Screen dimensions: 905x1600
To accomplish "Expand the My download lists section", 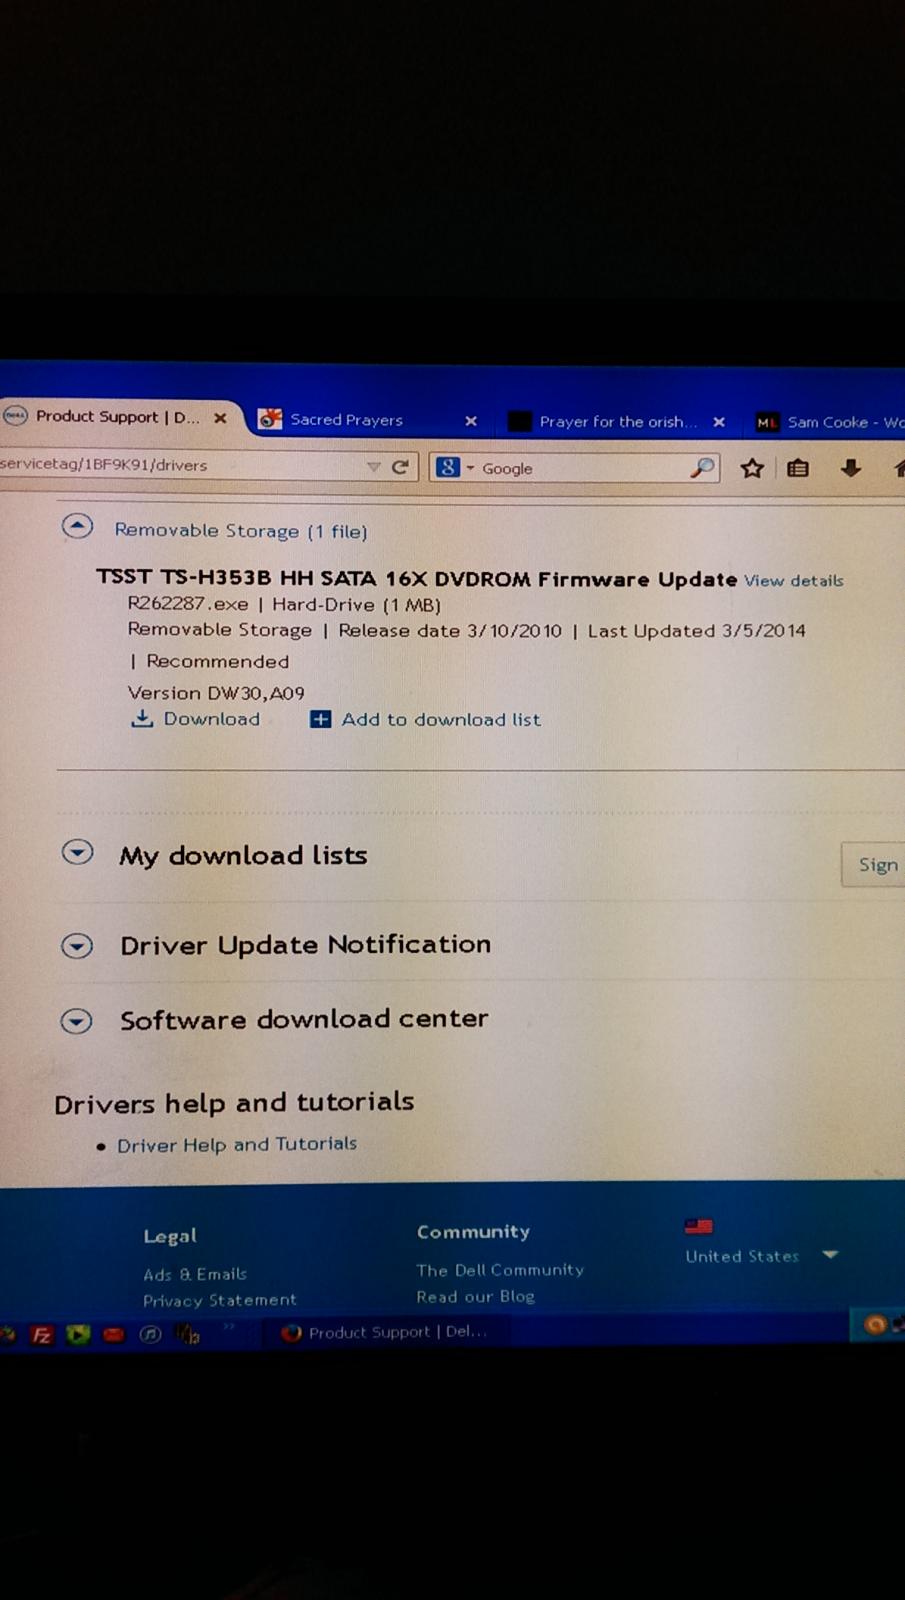I will (77, 852).
